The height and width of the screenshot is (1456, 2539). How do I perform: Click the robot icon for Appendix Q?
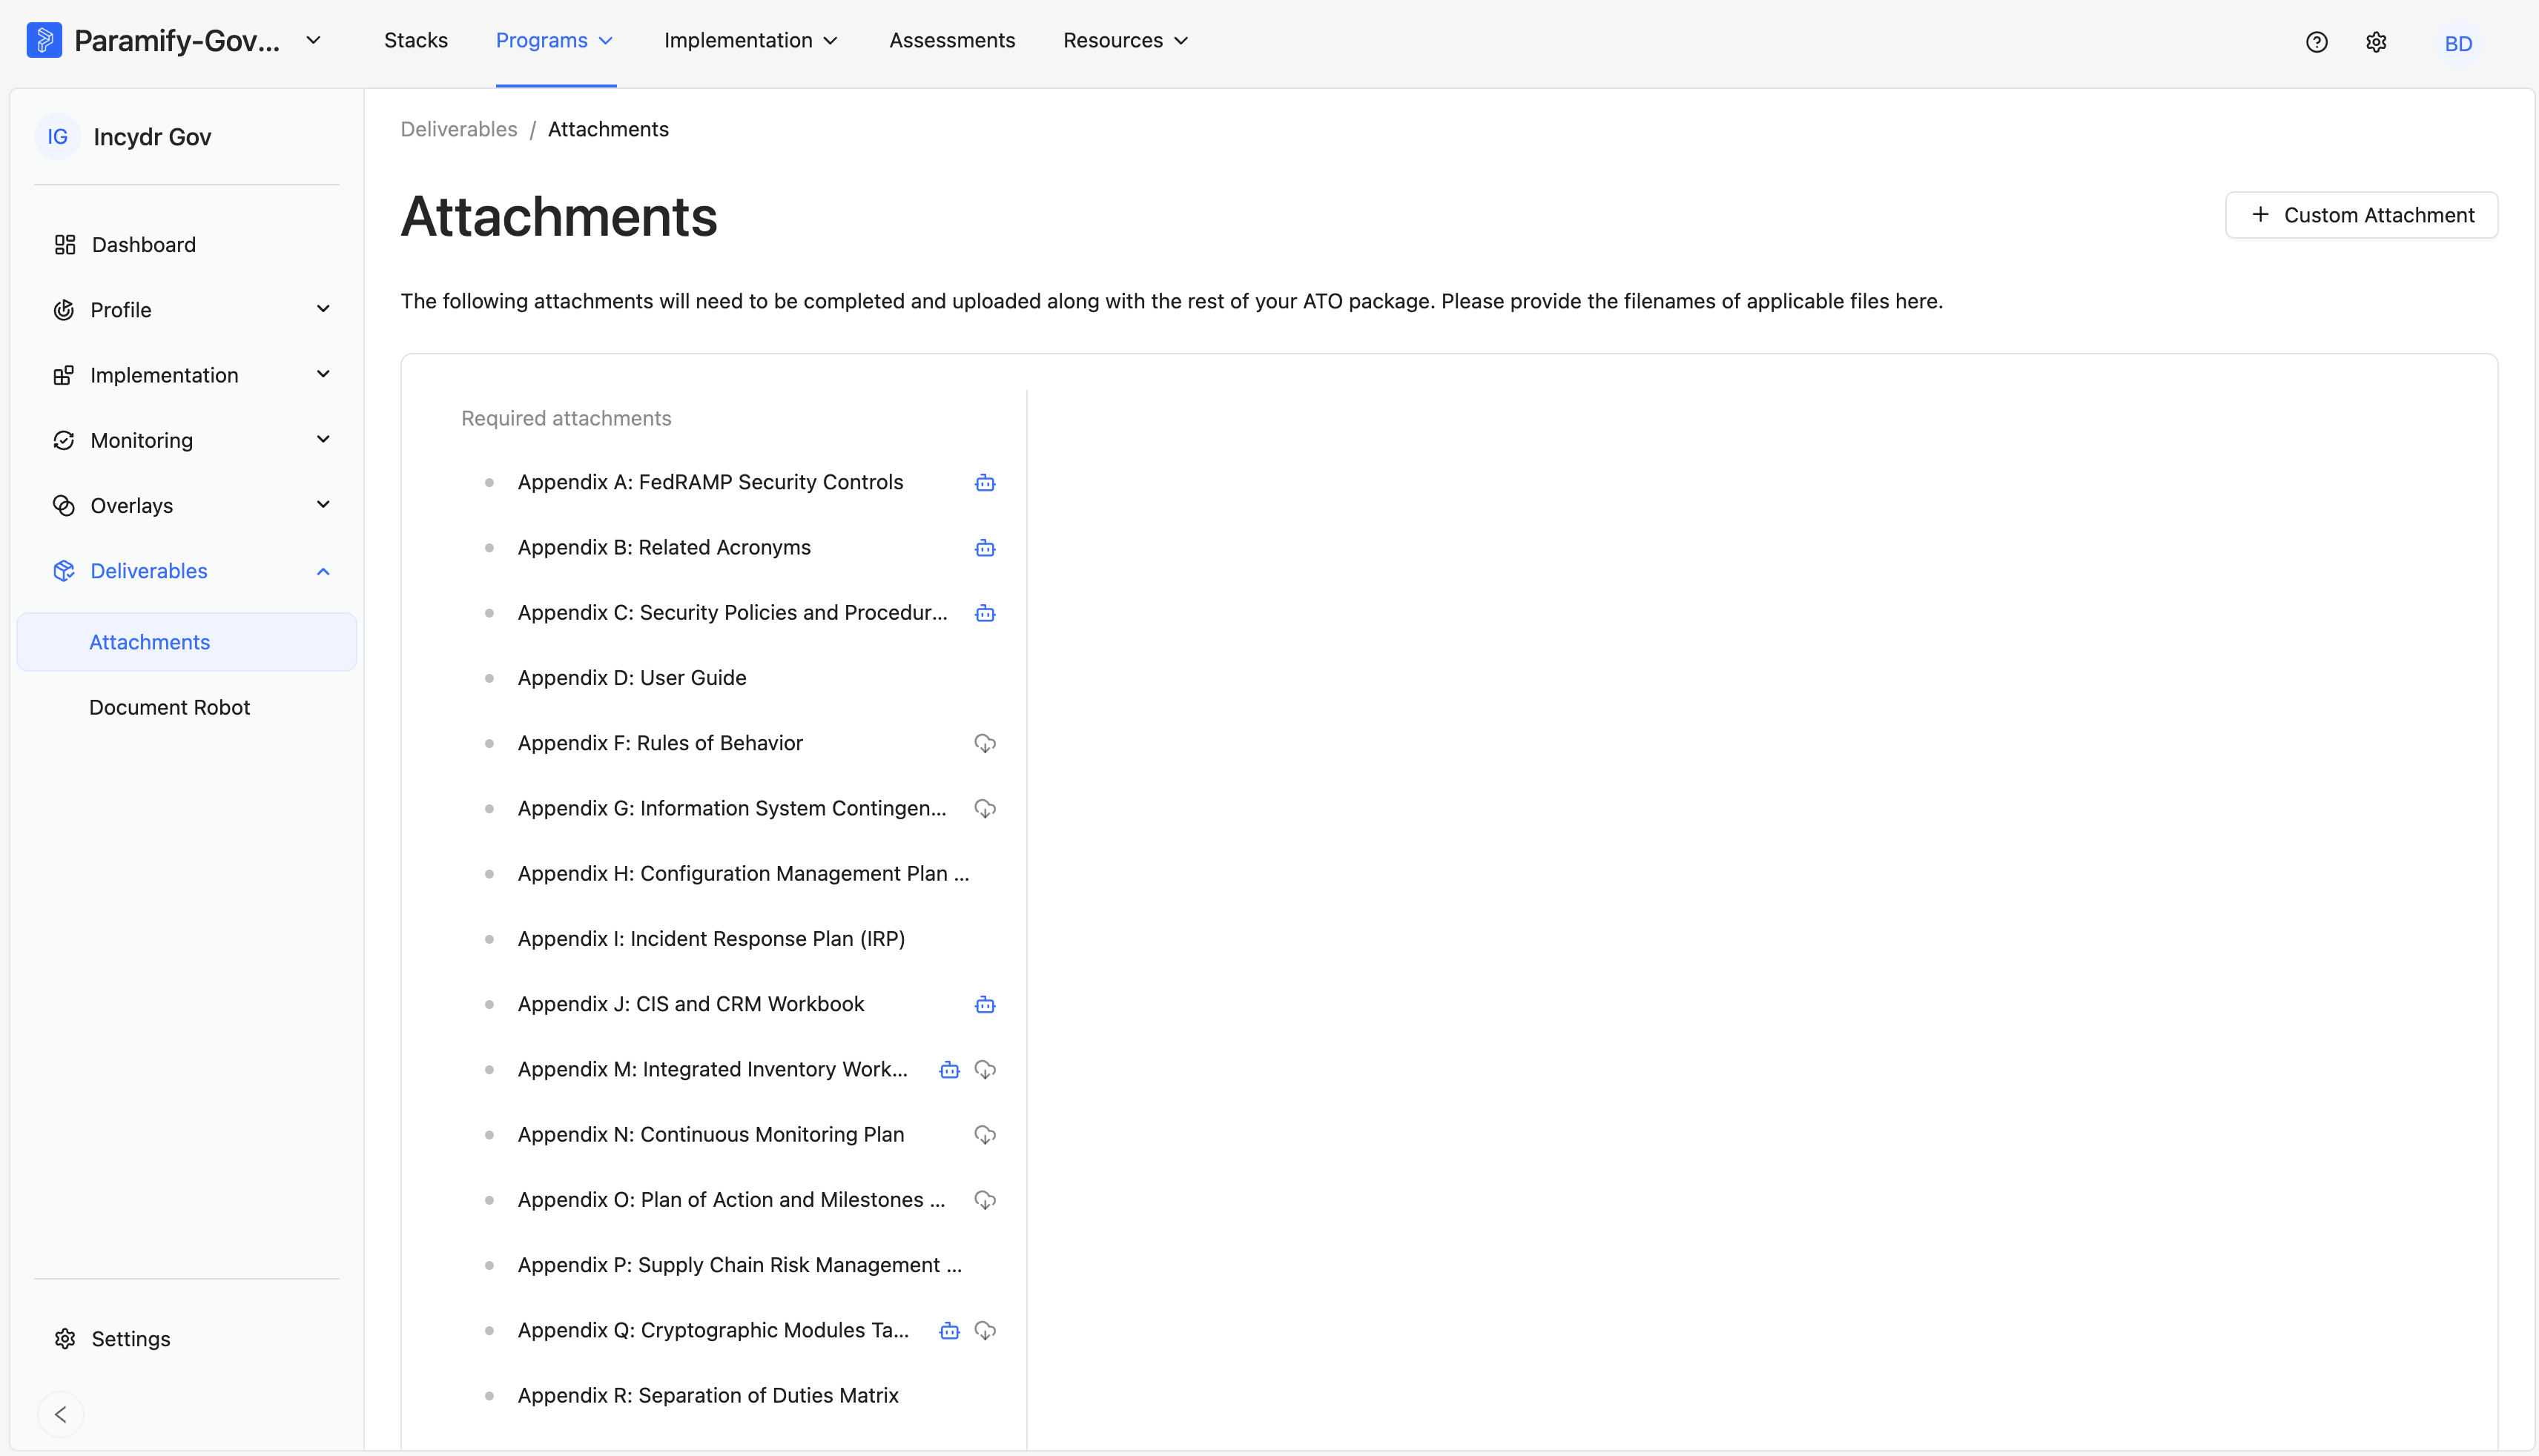click(949, 1331)
